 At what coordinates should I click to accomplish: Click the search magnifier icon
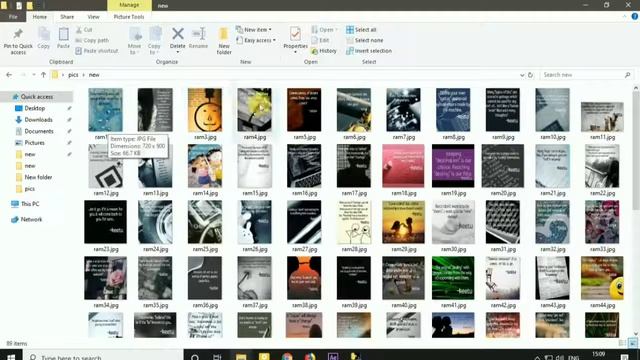pos(628,75)
